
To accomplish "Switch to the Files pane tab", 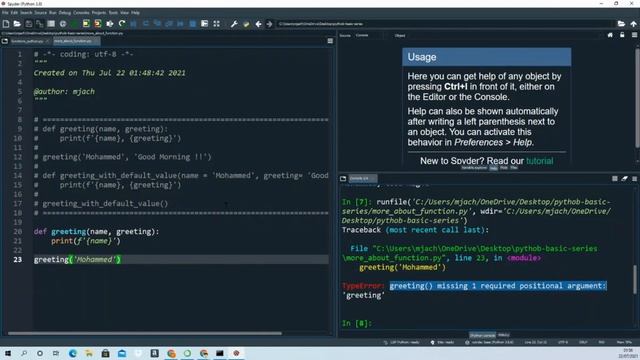I will (514, 168).
